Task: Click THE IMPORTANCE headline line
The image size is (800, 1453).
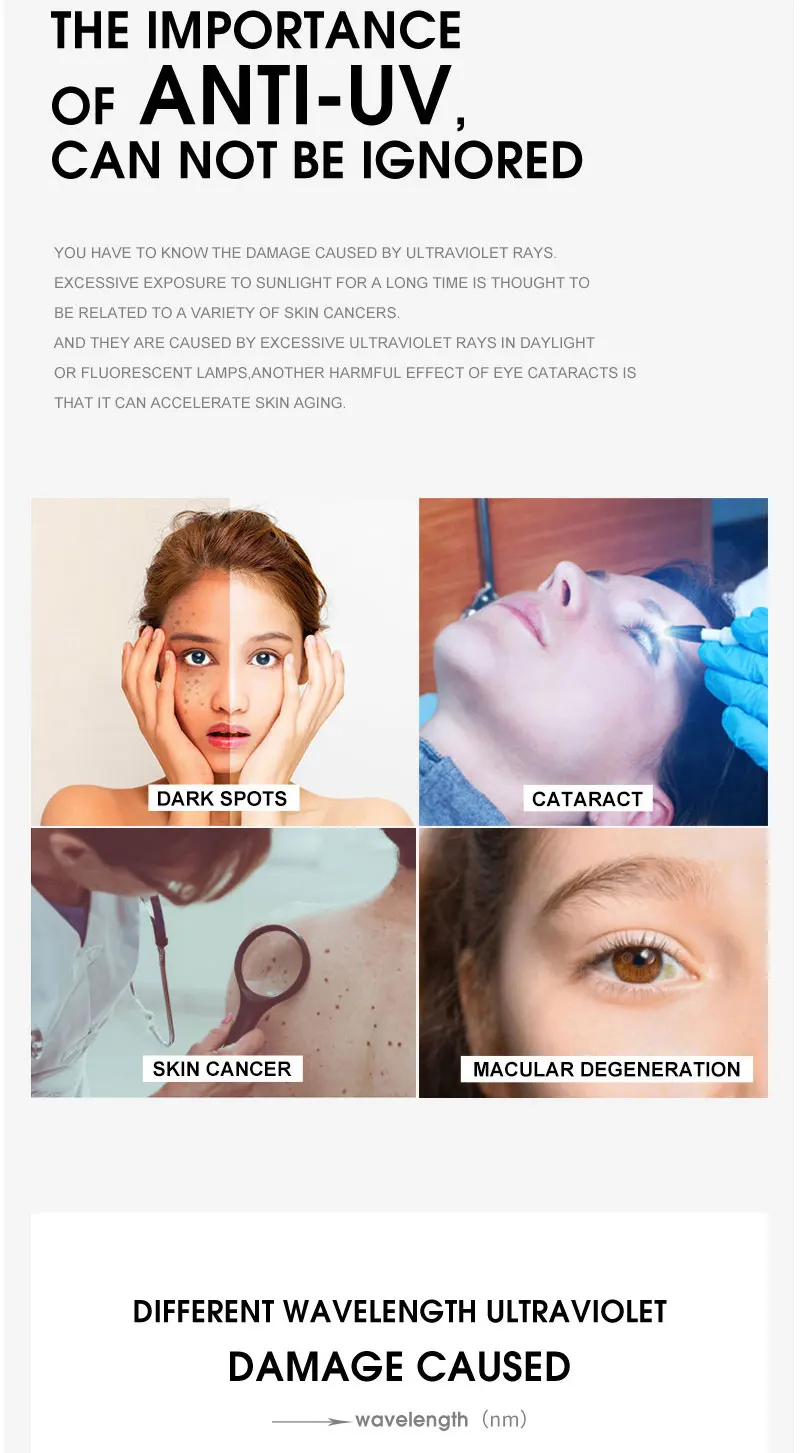Action: tap(256, 30)
